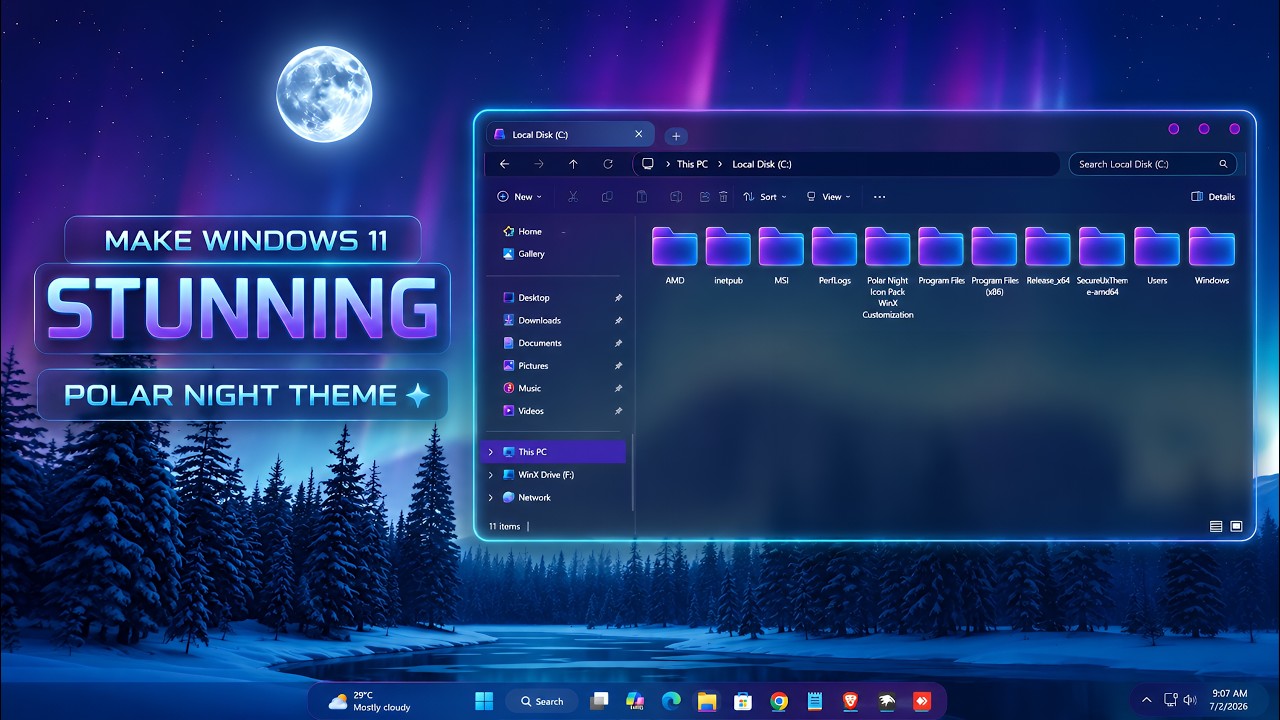Expand the Network tree node
The height and width of the screenshot is (720, 1280).
[x=491, y=497]
